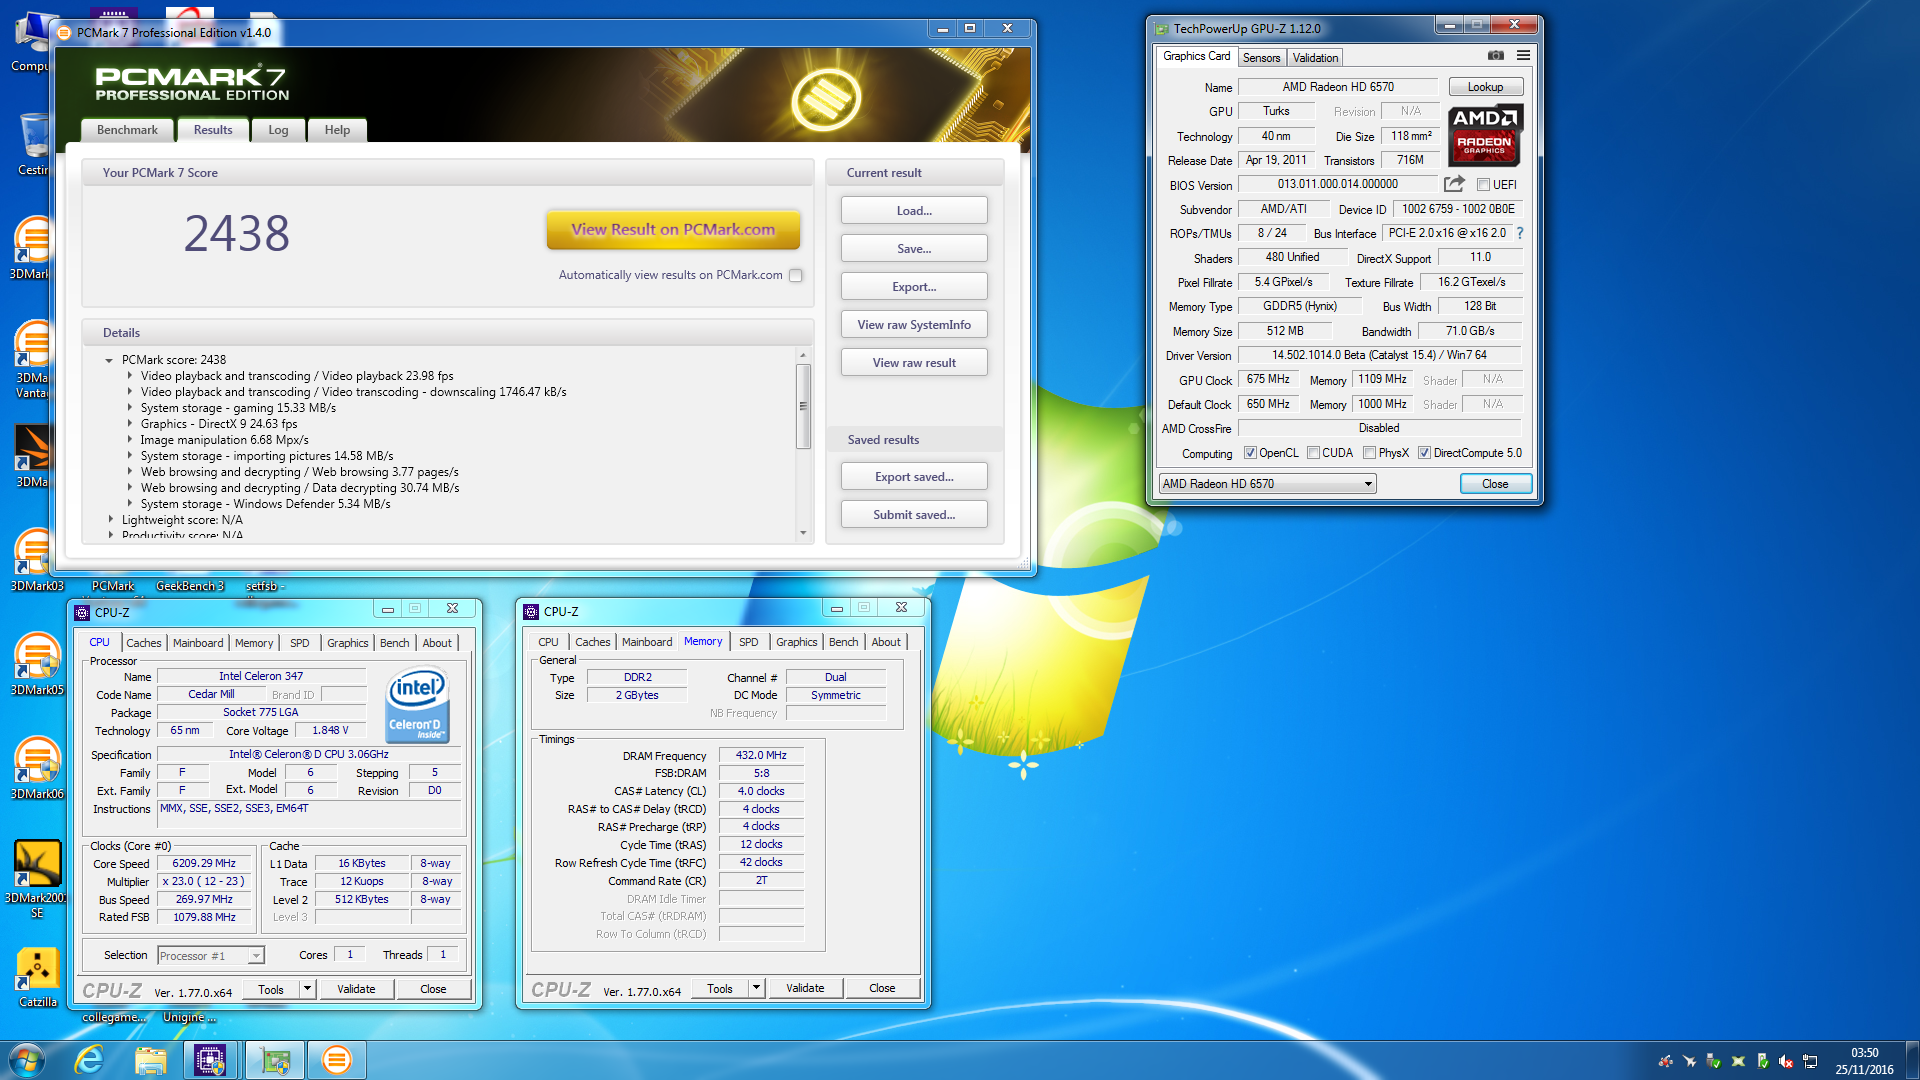Viewport: 1920px width, 1080px height.
Task: Open the 3DMark Vantage desktop shortcut
Action: pyautogui.click(x=33, y=359)
